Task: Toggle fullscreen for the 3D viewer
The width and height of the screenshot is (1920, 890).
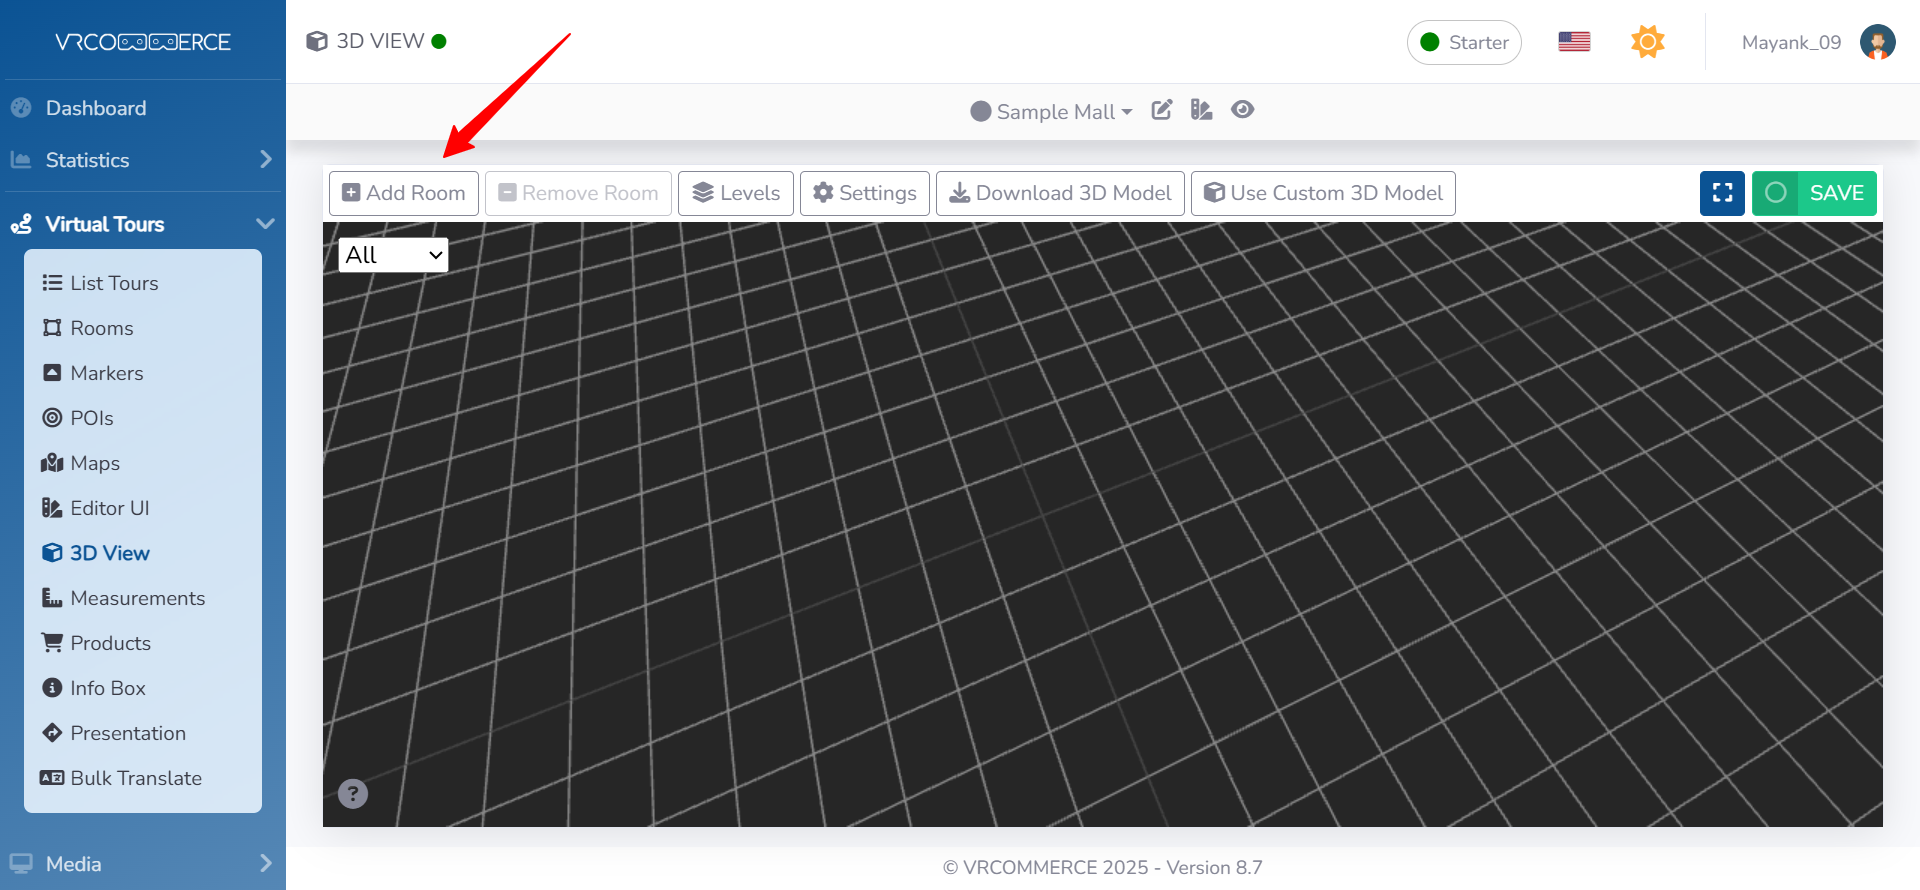Action: 1722,193
